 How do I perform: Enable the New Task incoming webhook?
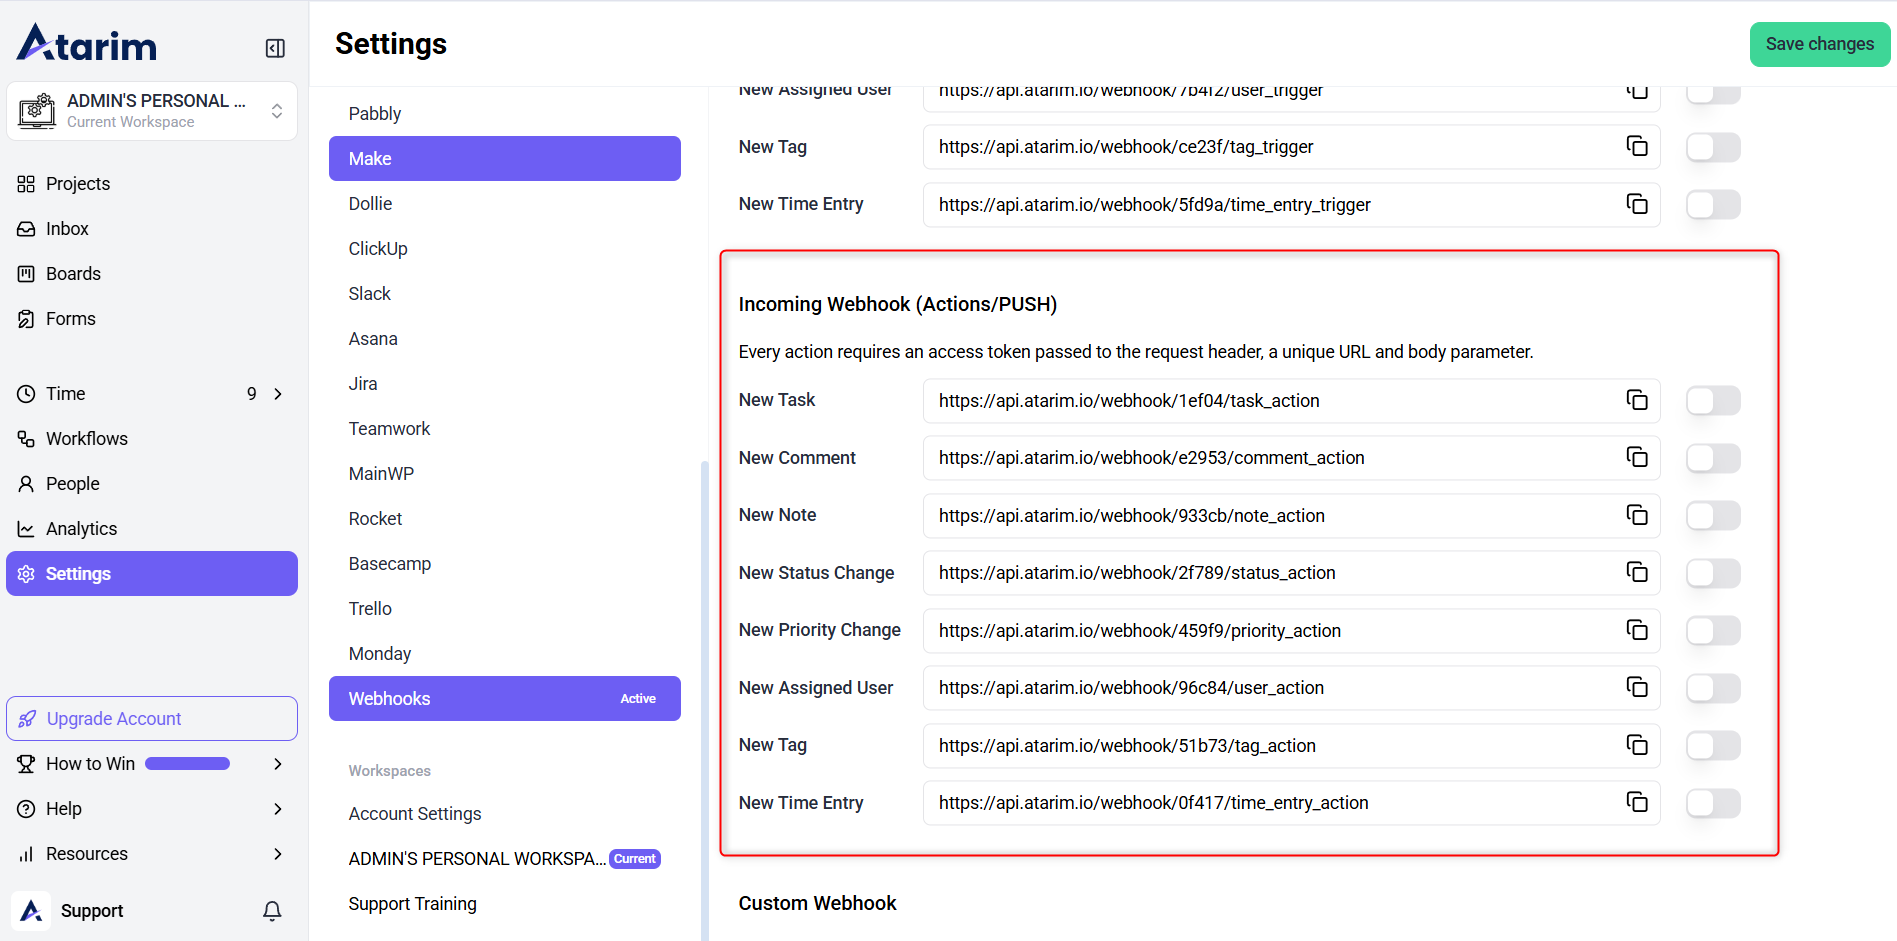[1712, 401]
